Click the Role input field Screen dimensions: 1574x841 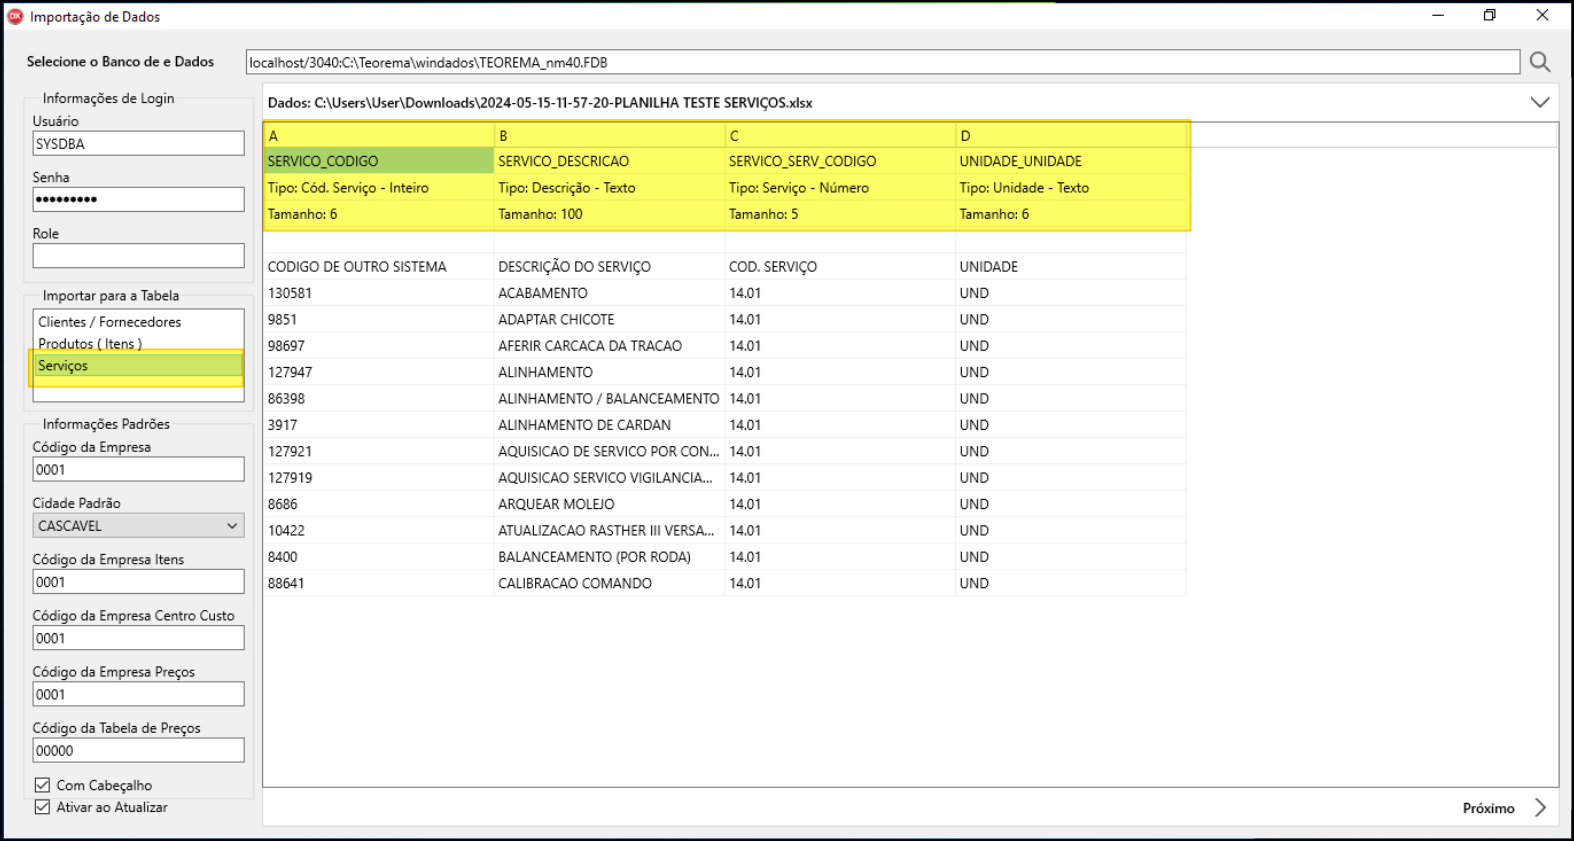pos(138,256)
